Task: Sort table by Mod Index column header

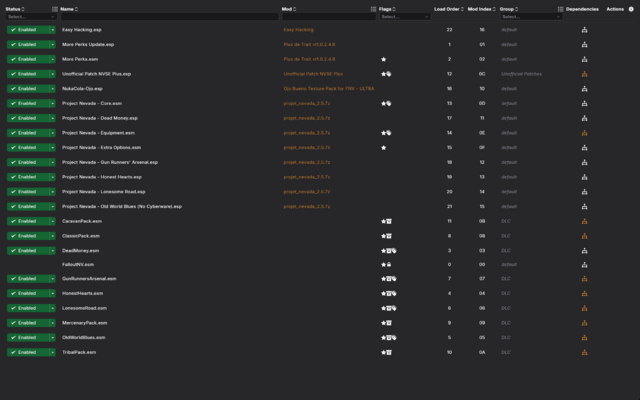Action: (482, 9)
